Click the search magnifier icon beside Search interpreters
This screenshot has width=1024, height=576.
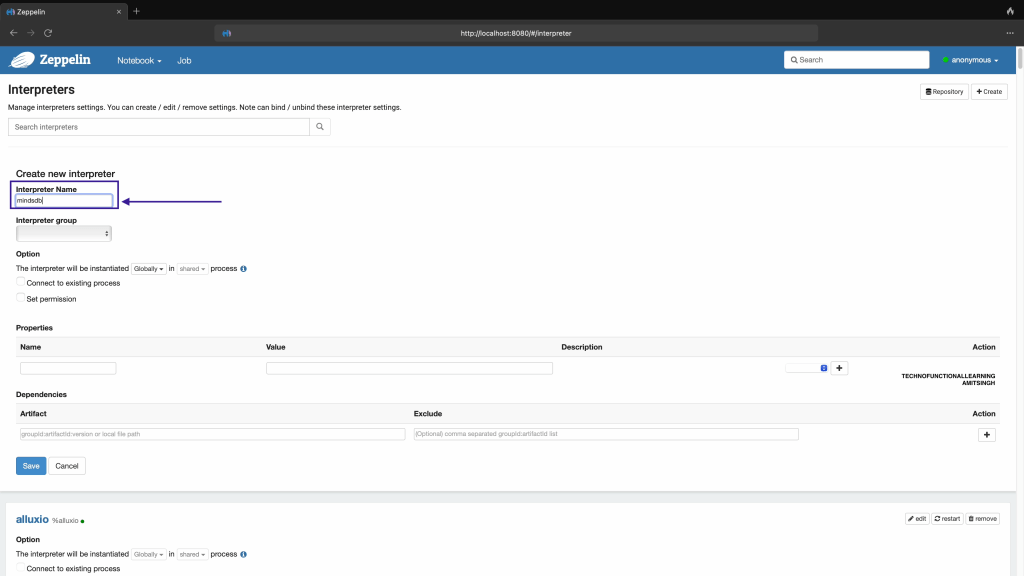[x=319, y=127]
